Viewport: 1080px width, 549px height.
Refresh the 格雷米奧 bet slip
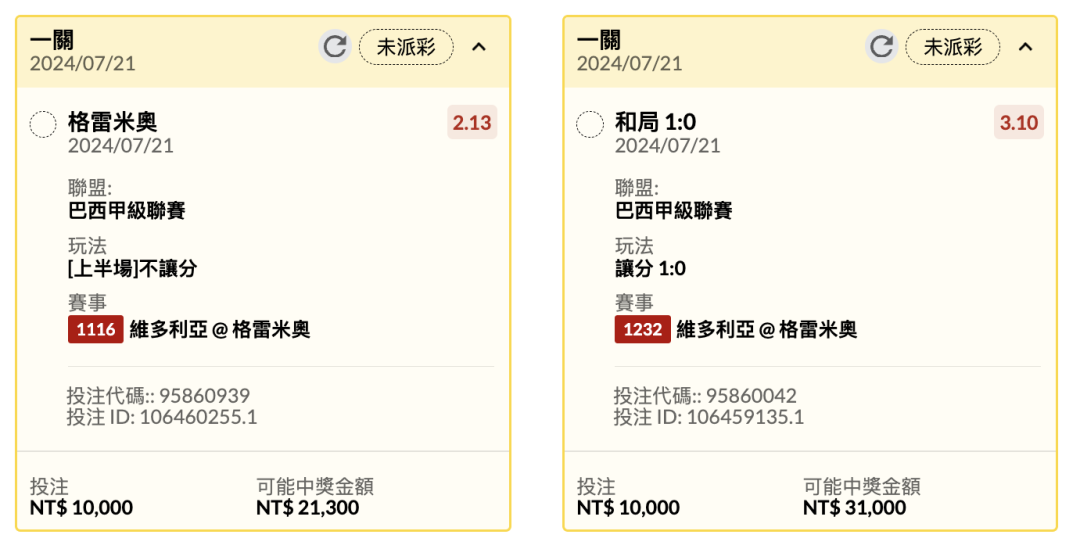coord(335,46)
